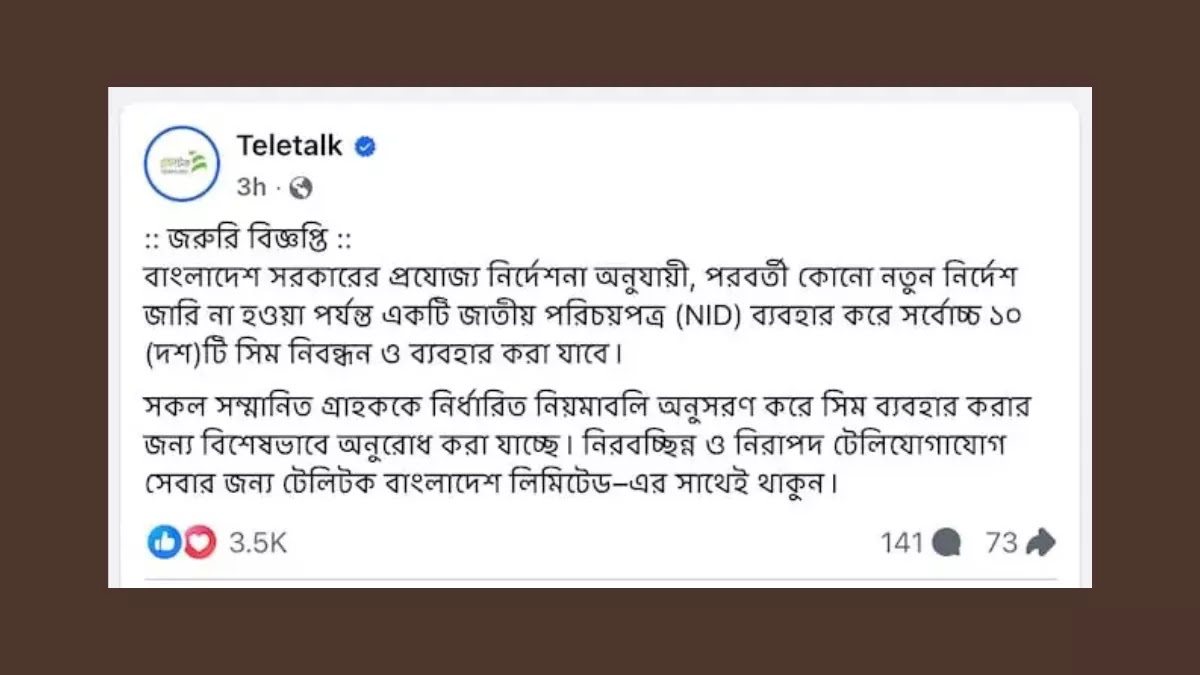Click the share arrow icon

tap(1040, 541)
